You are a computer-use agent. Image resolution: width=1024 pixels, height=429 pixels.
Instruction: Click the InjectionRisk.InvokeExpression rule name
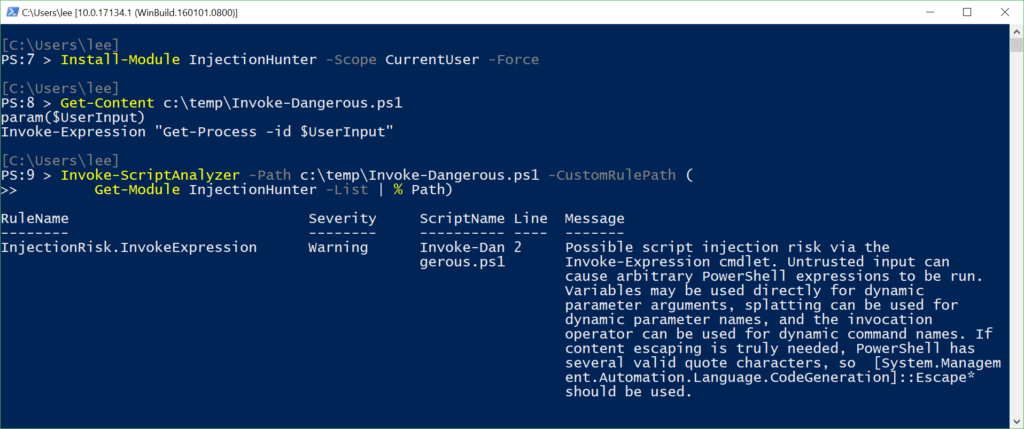point(128,247)
